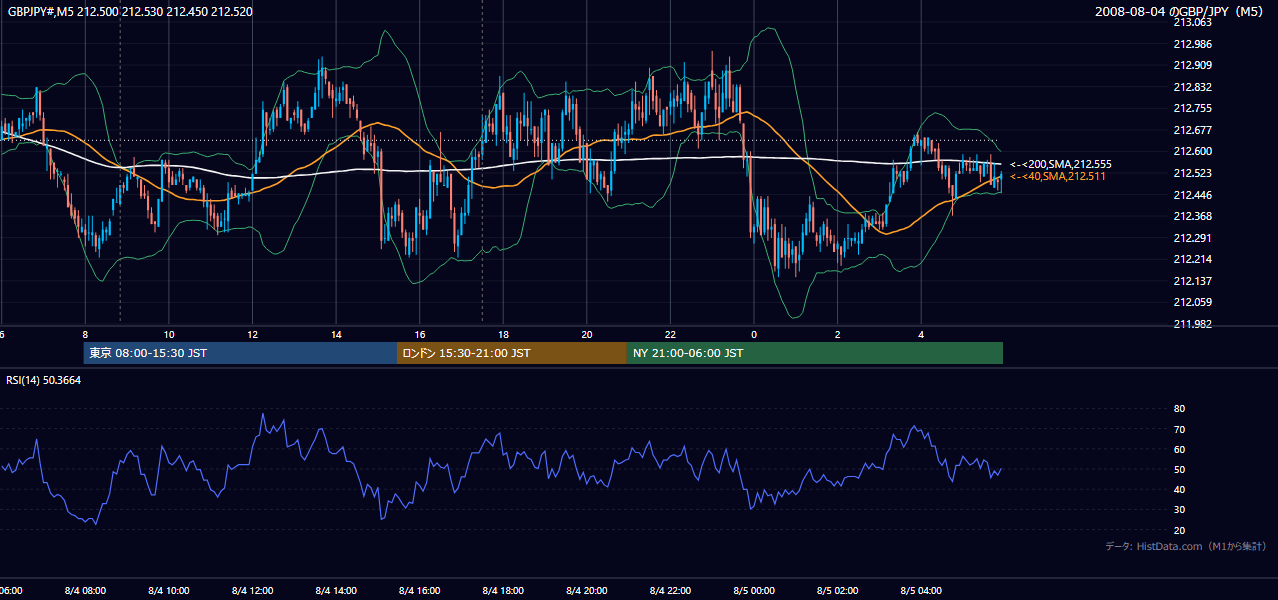Select the ロンドン 15:30-21:00 JST session bar

[x=512, y=353]
